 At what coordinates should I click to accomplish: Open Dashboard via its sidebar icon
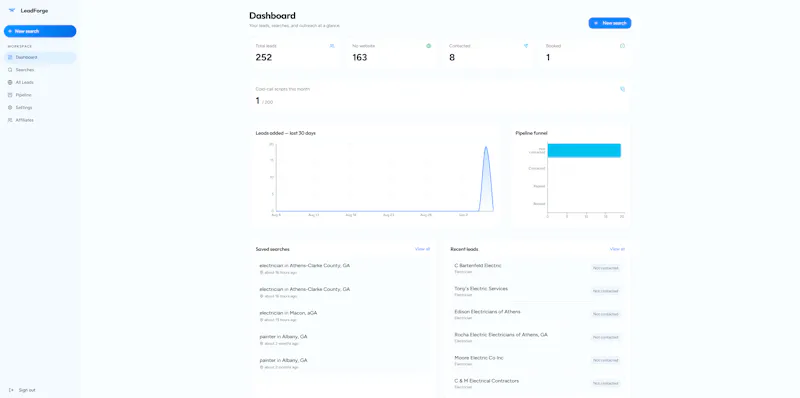[x=10, y=57]
